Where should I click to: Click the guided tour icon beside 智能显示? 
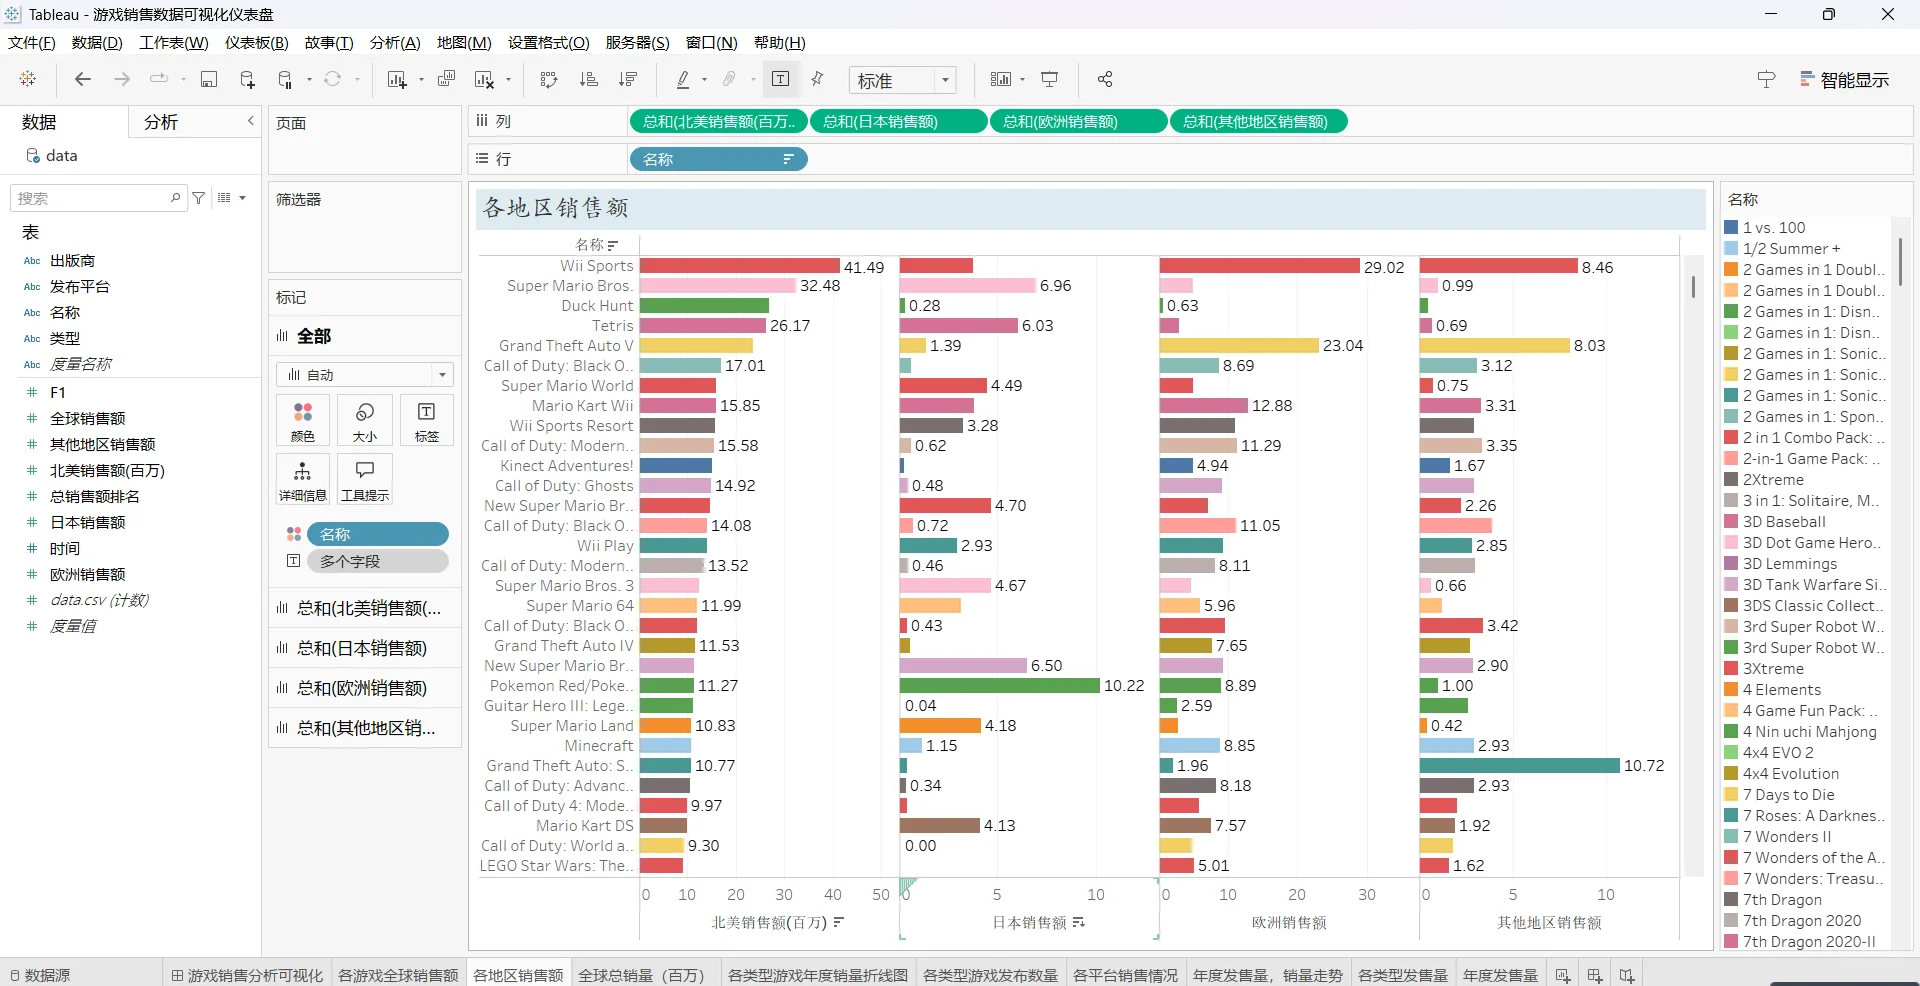coord(1766,79)
